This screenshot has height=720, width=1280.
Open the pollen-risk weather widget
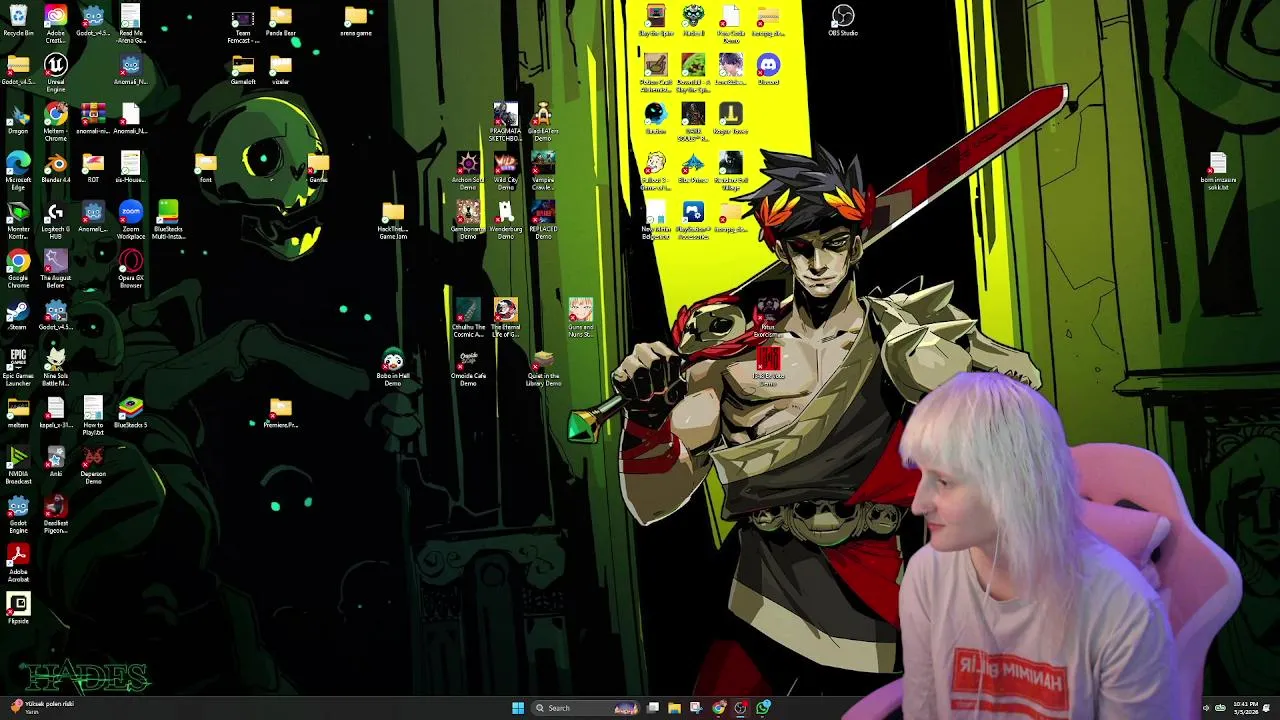40,708
